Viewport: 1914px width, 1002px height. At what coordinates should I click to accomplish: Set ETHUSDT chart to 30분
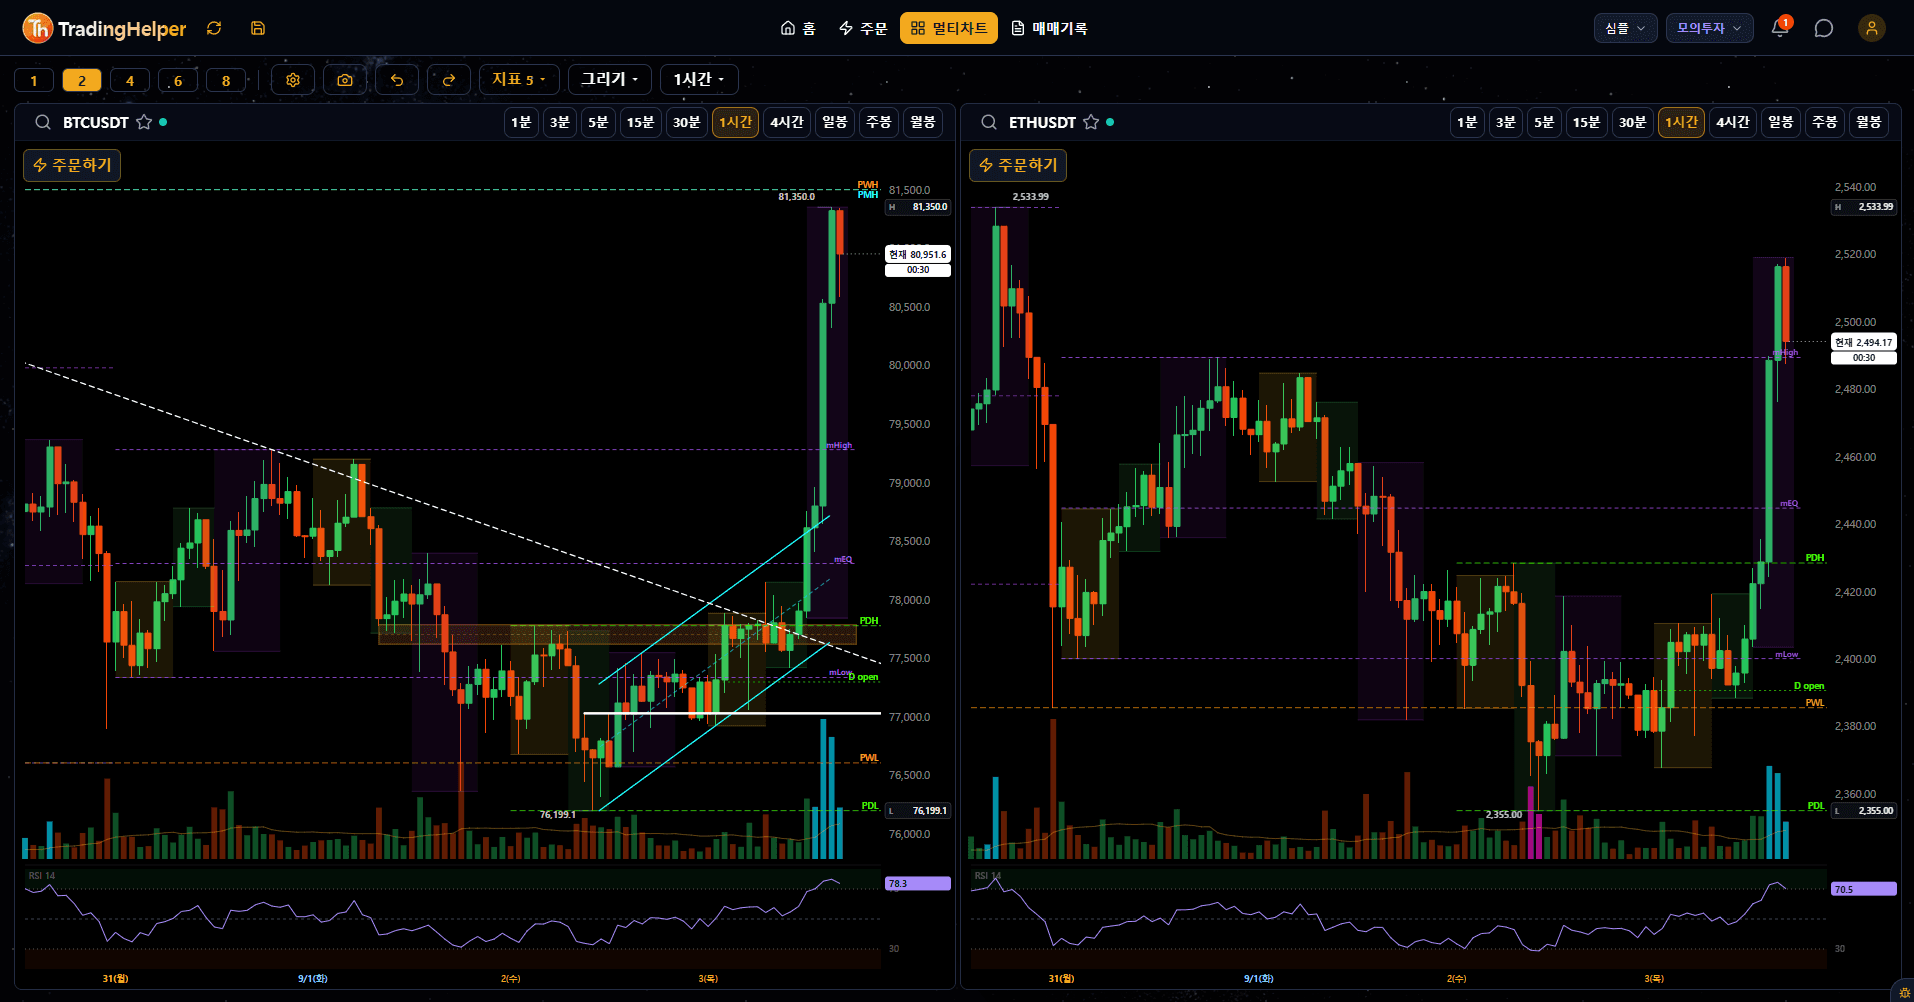(1632, 122)
